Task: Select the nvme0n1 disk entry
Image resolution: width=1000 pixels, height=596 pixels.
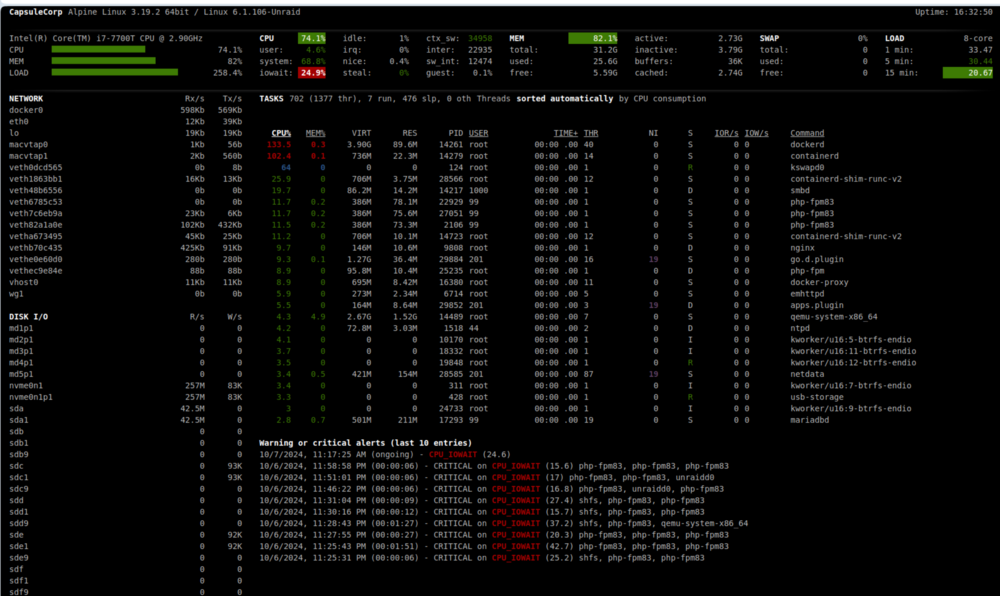Action: [126, 386]
